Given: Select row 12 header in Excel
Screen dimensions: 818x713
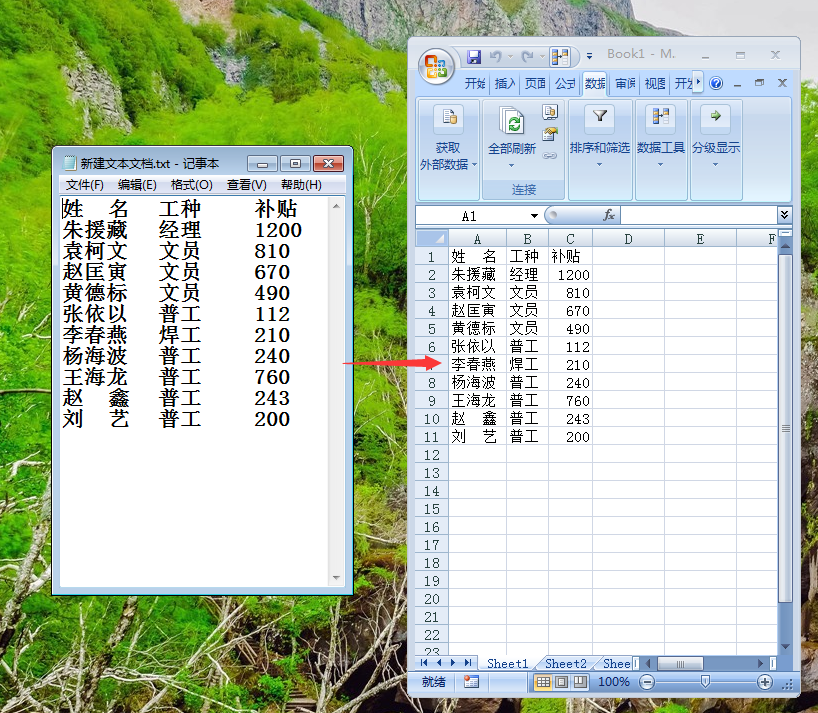Looking at the screenshot, I should tap(432, 455).
